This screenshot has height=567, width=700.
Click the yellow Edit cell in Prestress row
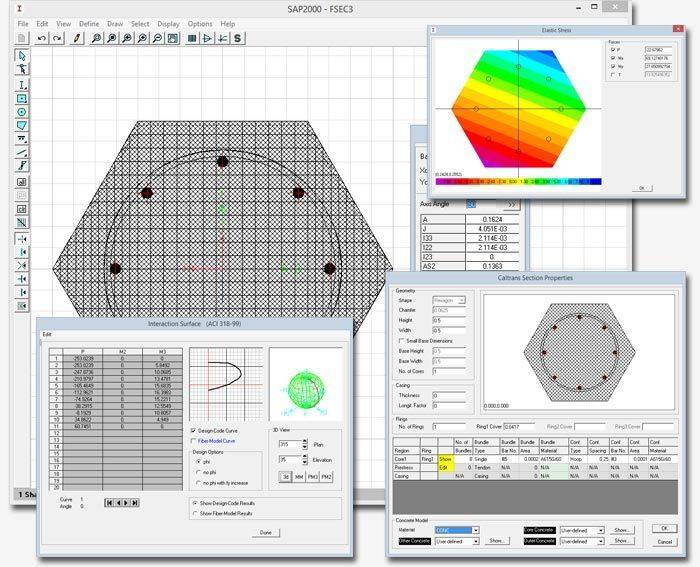click(x=446, y=467)
